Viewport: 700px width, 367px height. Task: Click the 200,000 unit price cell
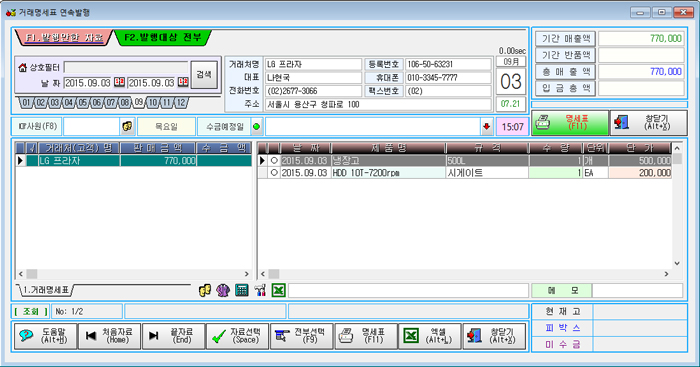point(640,172)
